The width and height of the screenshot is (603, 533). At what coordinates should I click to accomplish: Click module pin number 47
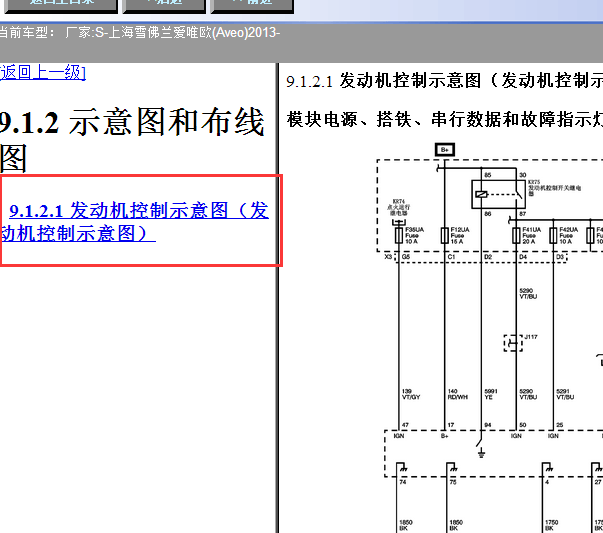coord(405,425)
